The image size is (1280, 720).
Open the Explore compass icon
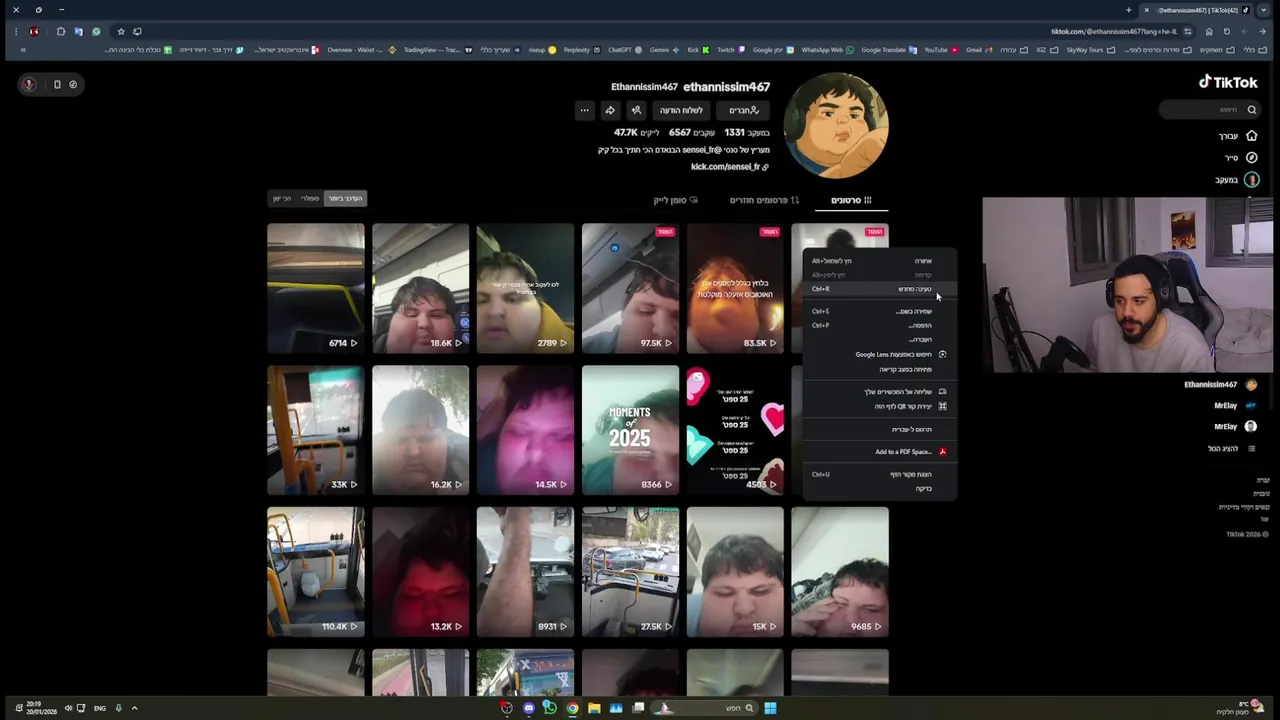1251,158
